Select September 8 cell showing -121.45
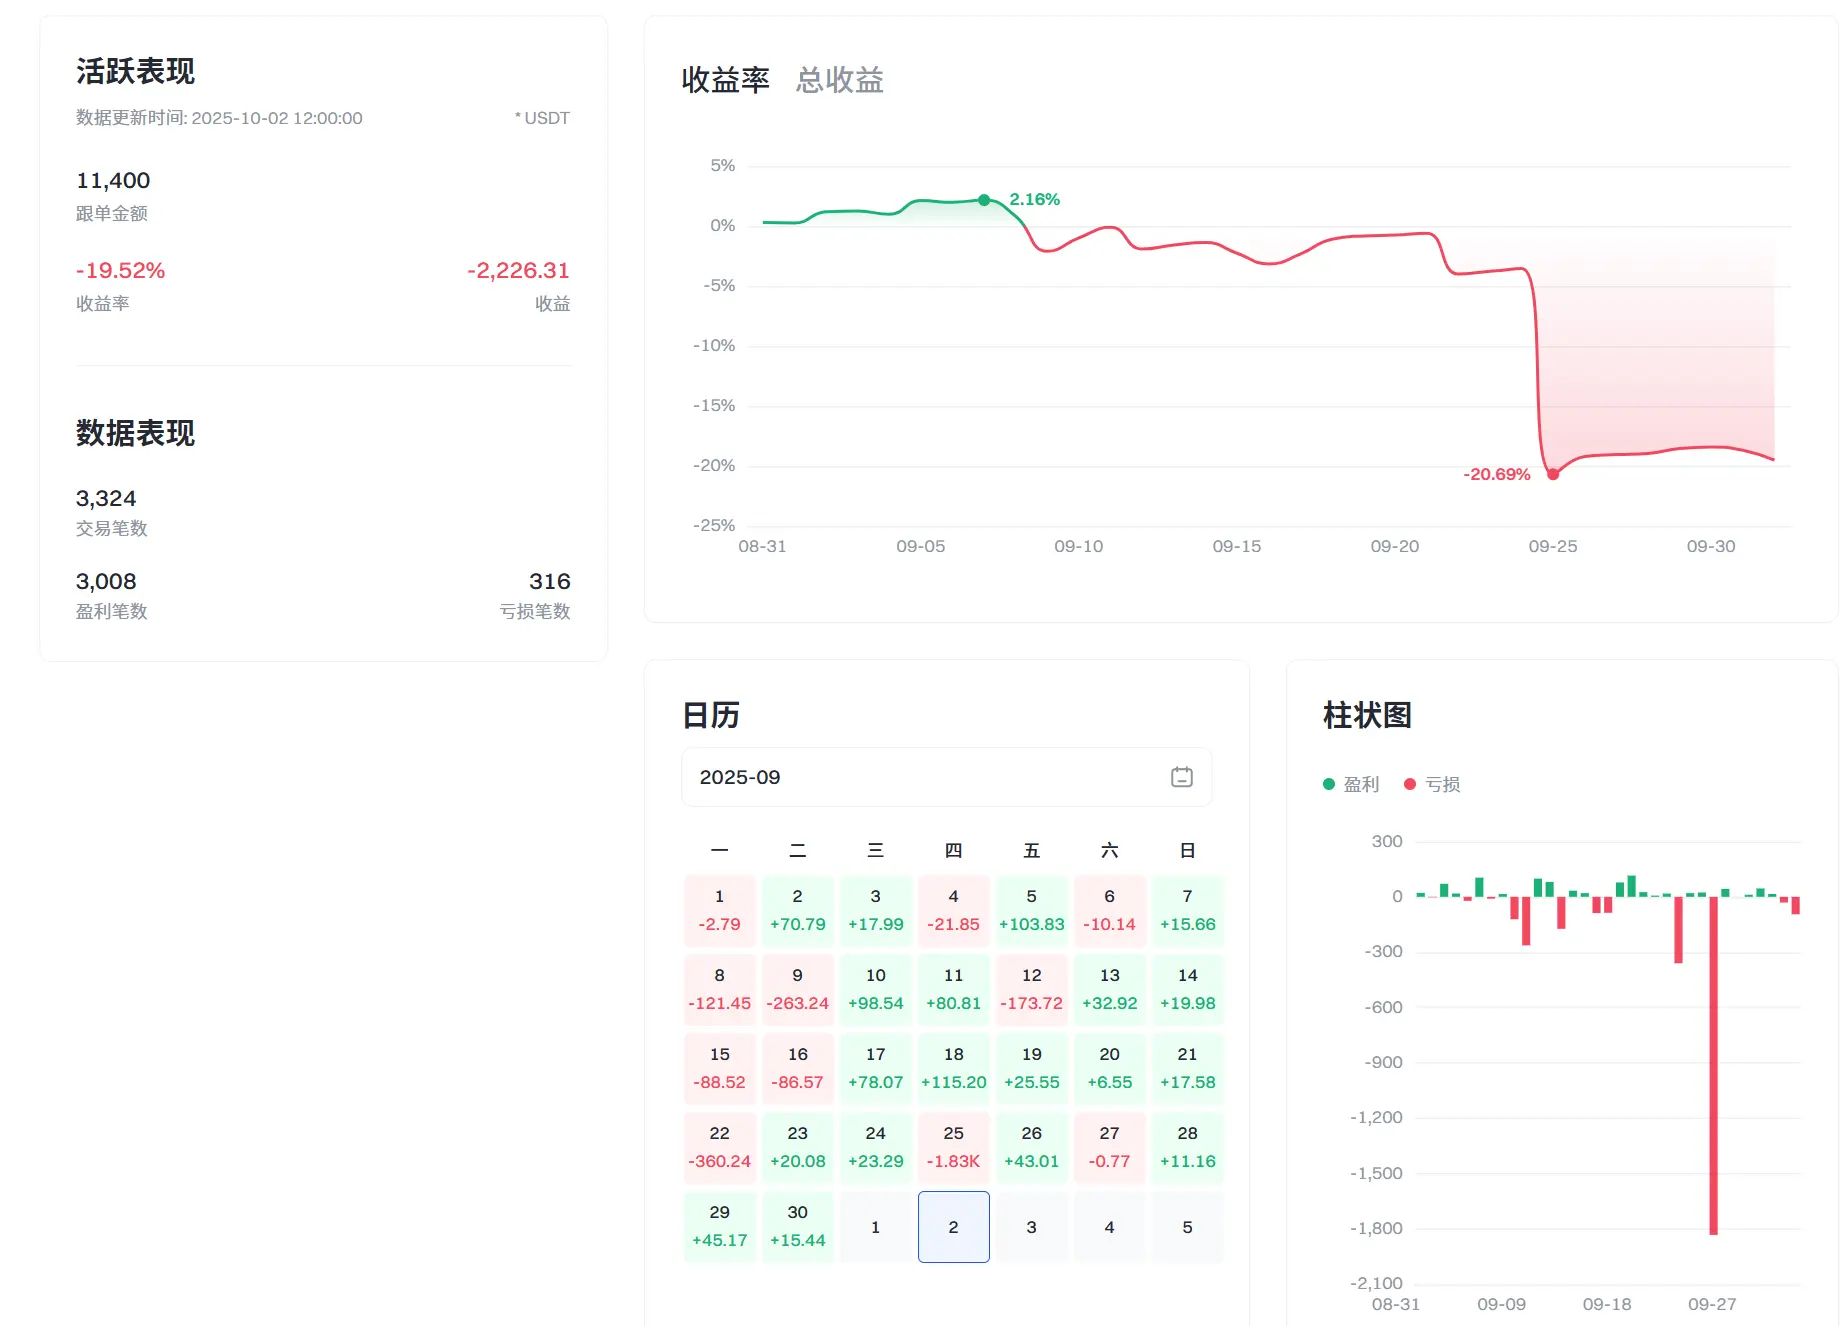Viewport: 1848px width, 1326px height. (720, 990)
